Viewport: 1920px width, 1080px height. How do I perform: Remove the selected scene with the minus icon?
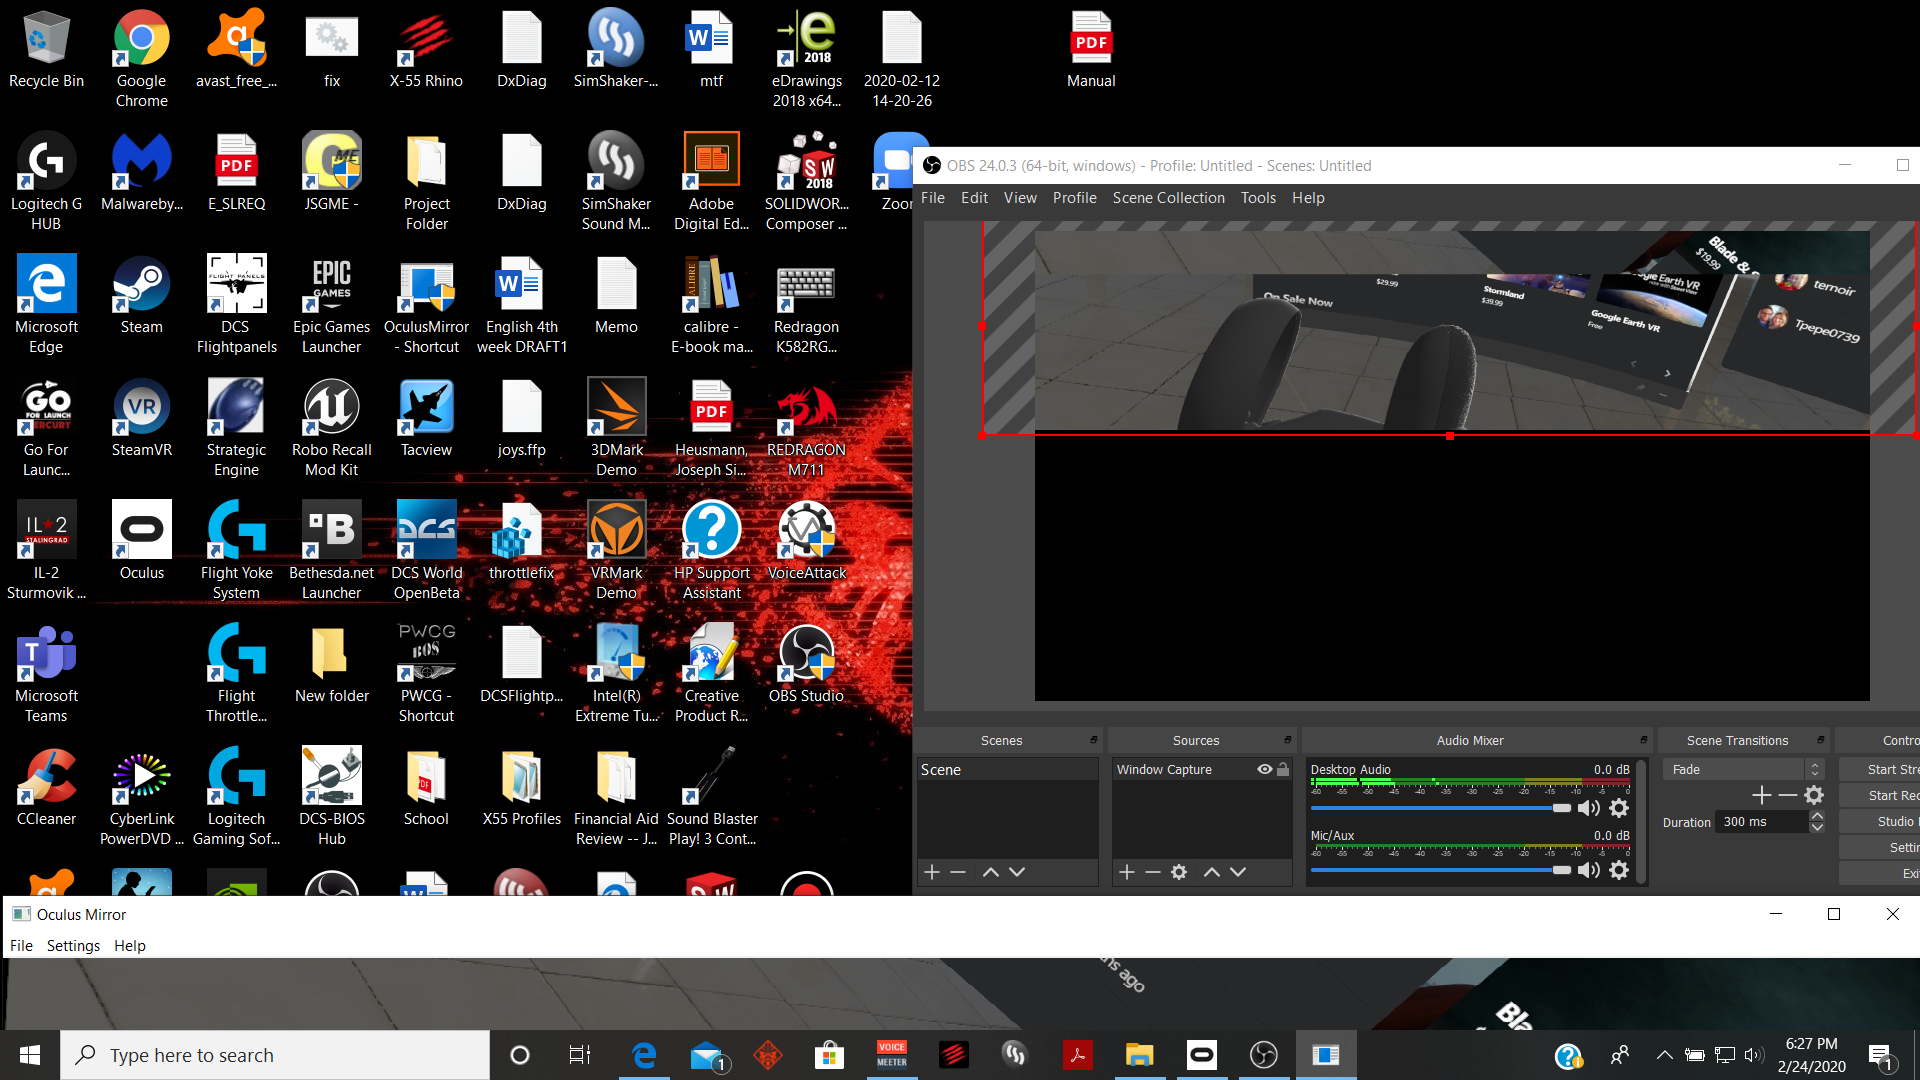coord(958,872)
